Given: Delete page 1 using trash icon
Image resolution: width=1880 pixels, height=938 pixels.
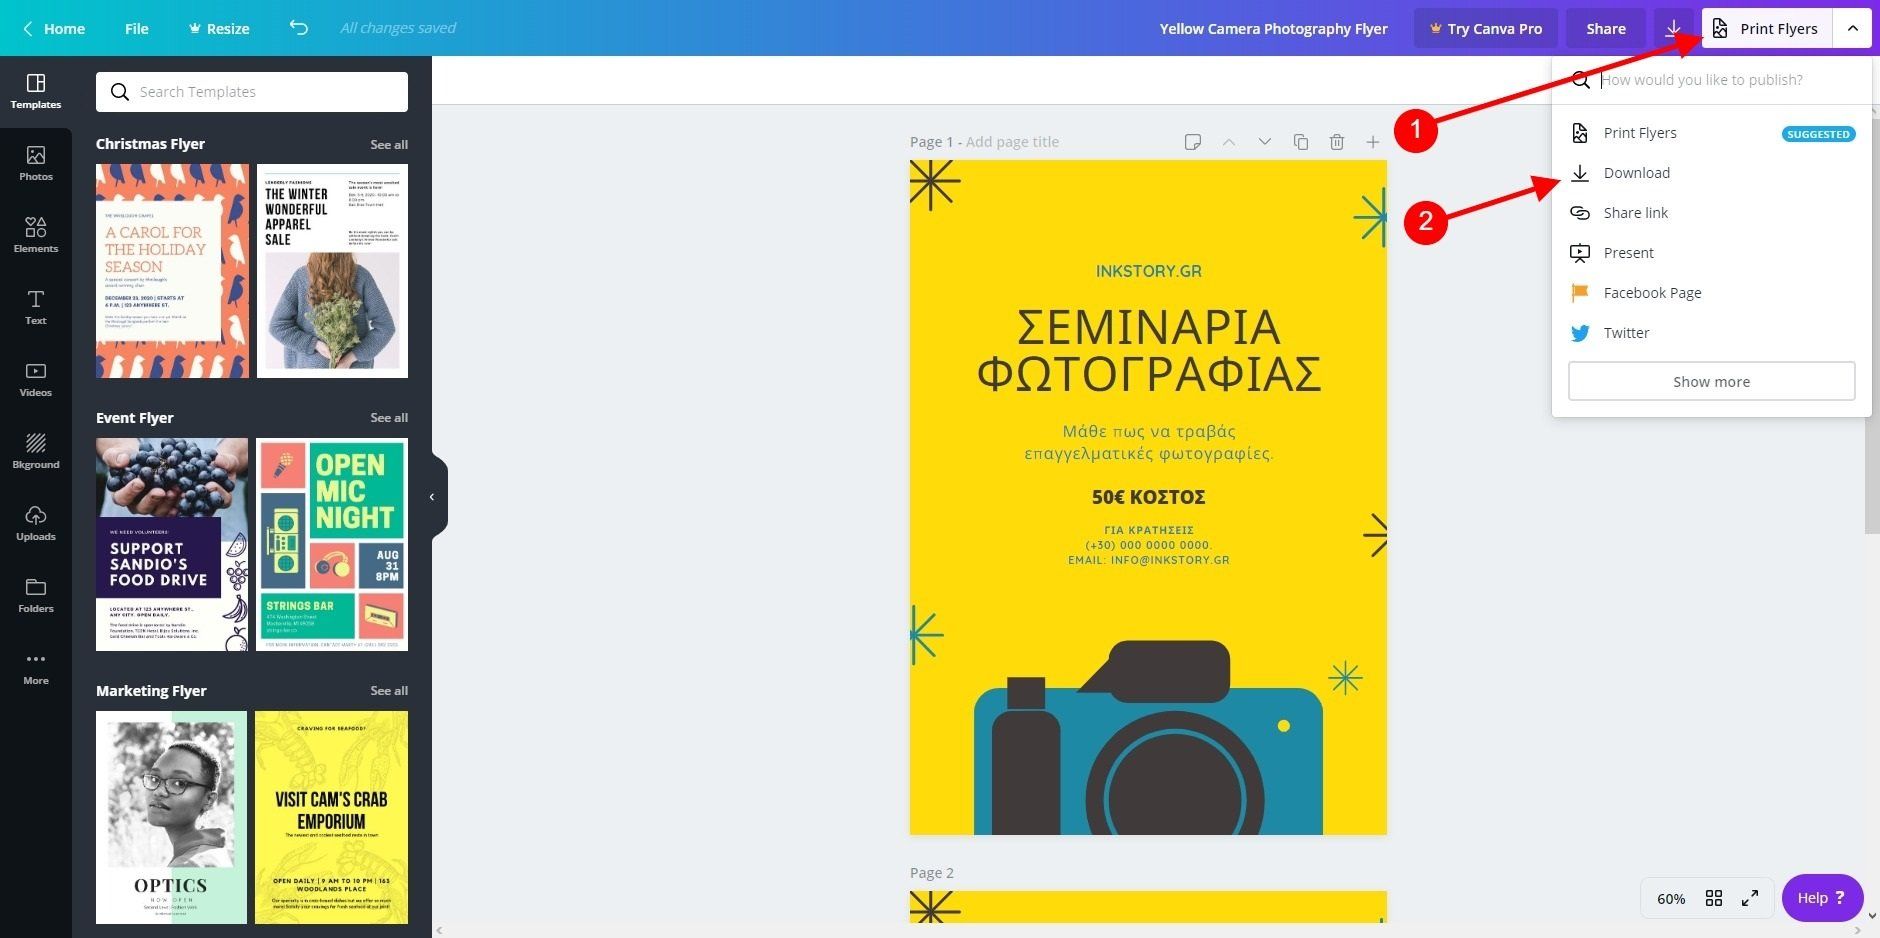Looking at the screenshot, I should point(1336,142).
